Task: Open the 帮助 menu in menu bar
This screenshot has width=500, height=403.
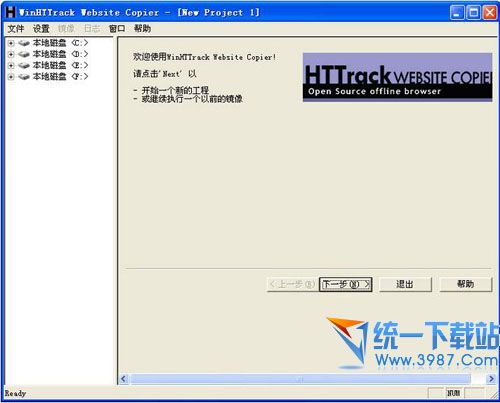Action: (142, 29)
